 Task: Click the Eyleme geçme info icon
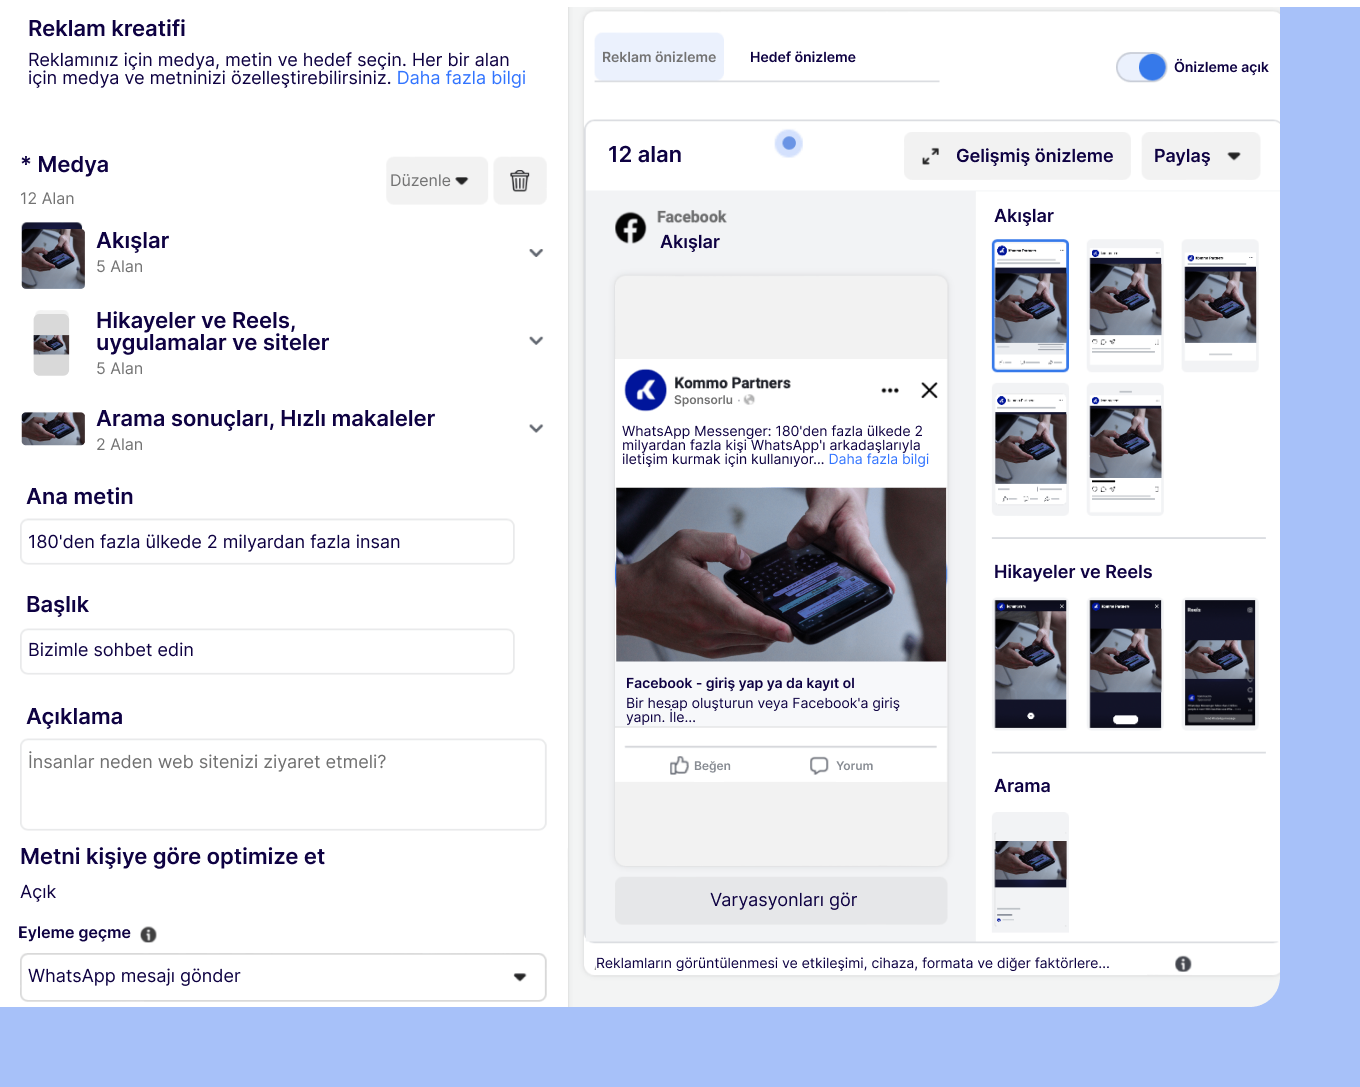[x=148, y=934]
